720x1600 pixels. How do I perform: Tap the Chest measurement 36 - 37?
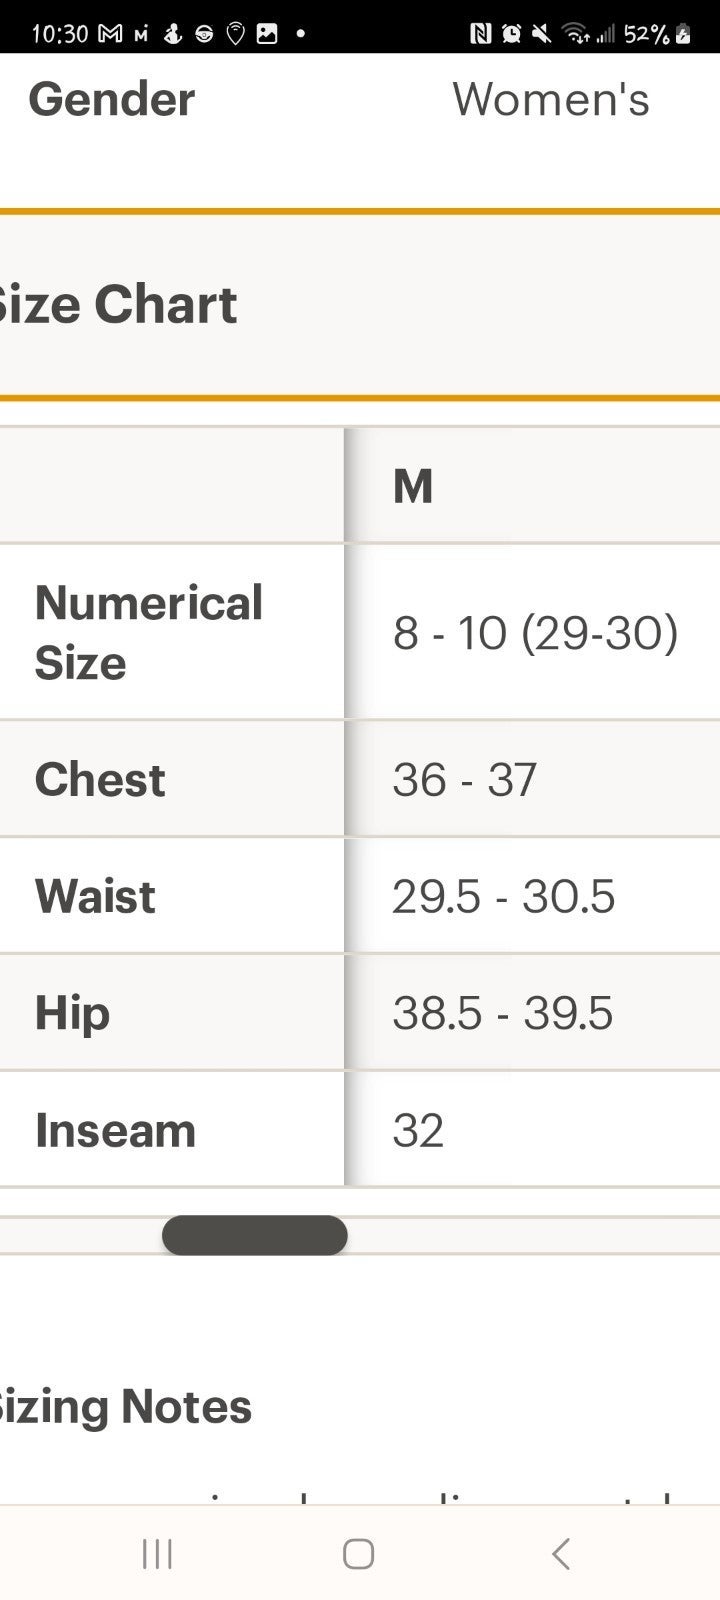click(x=465, y=779)
